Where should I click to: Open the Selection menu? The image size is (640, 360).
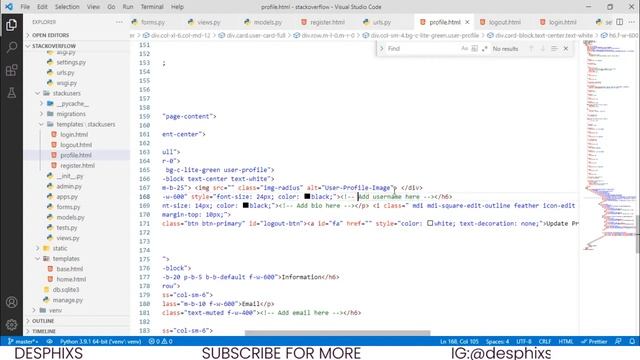[x=67, y=7]
